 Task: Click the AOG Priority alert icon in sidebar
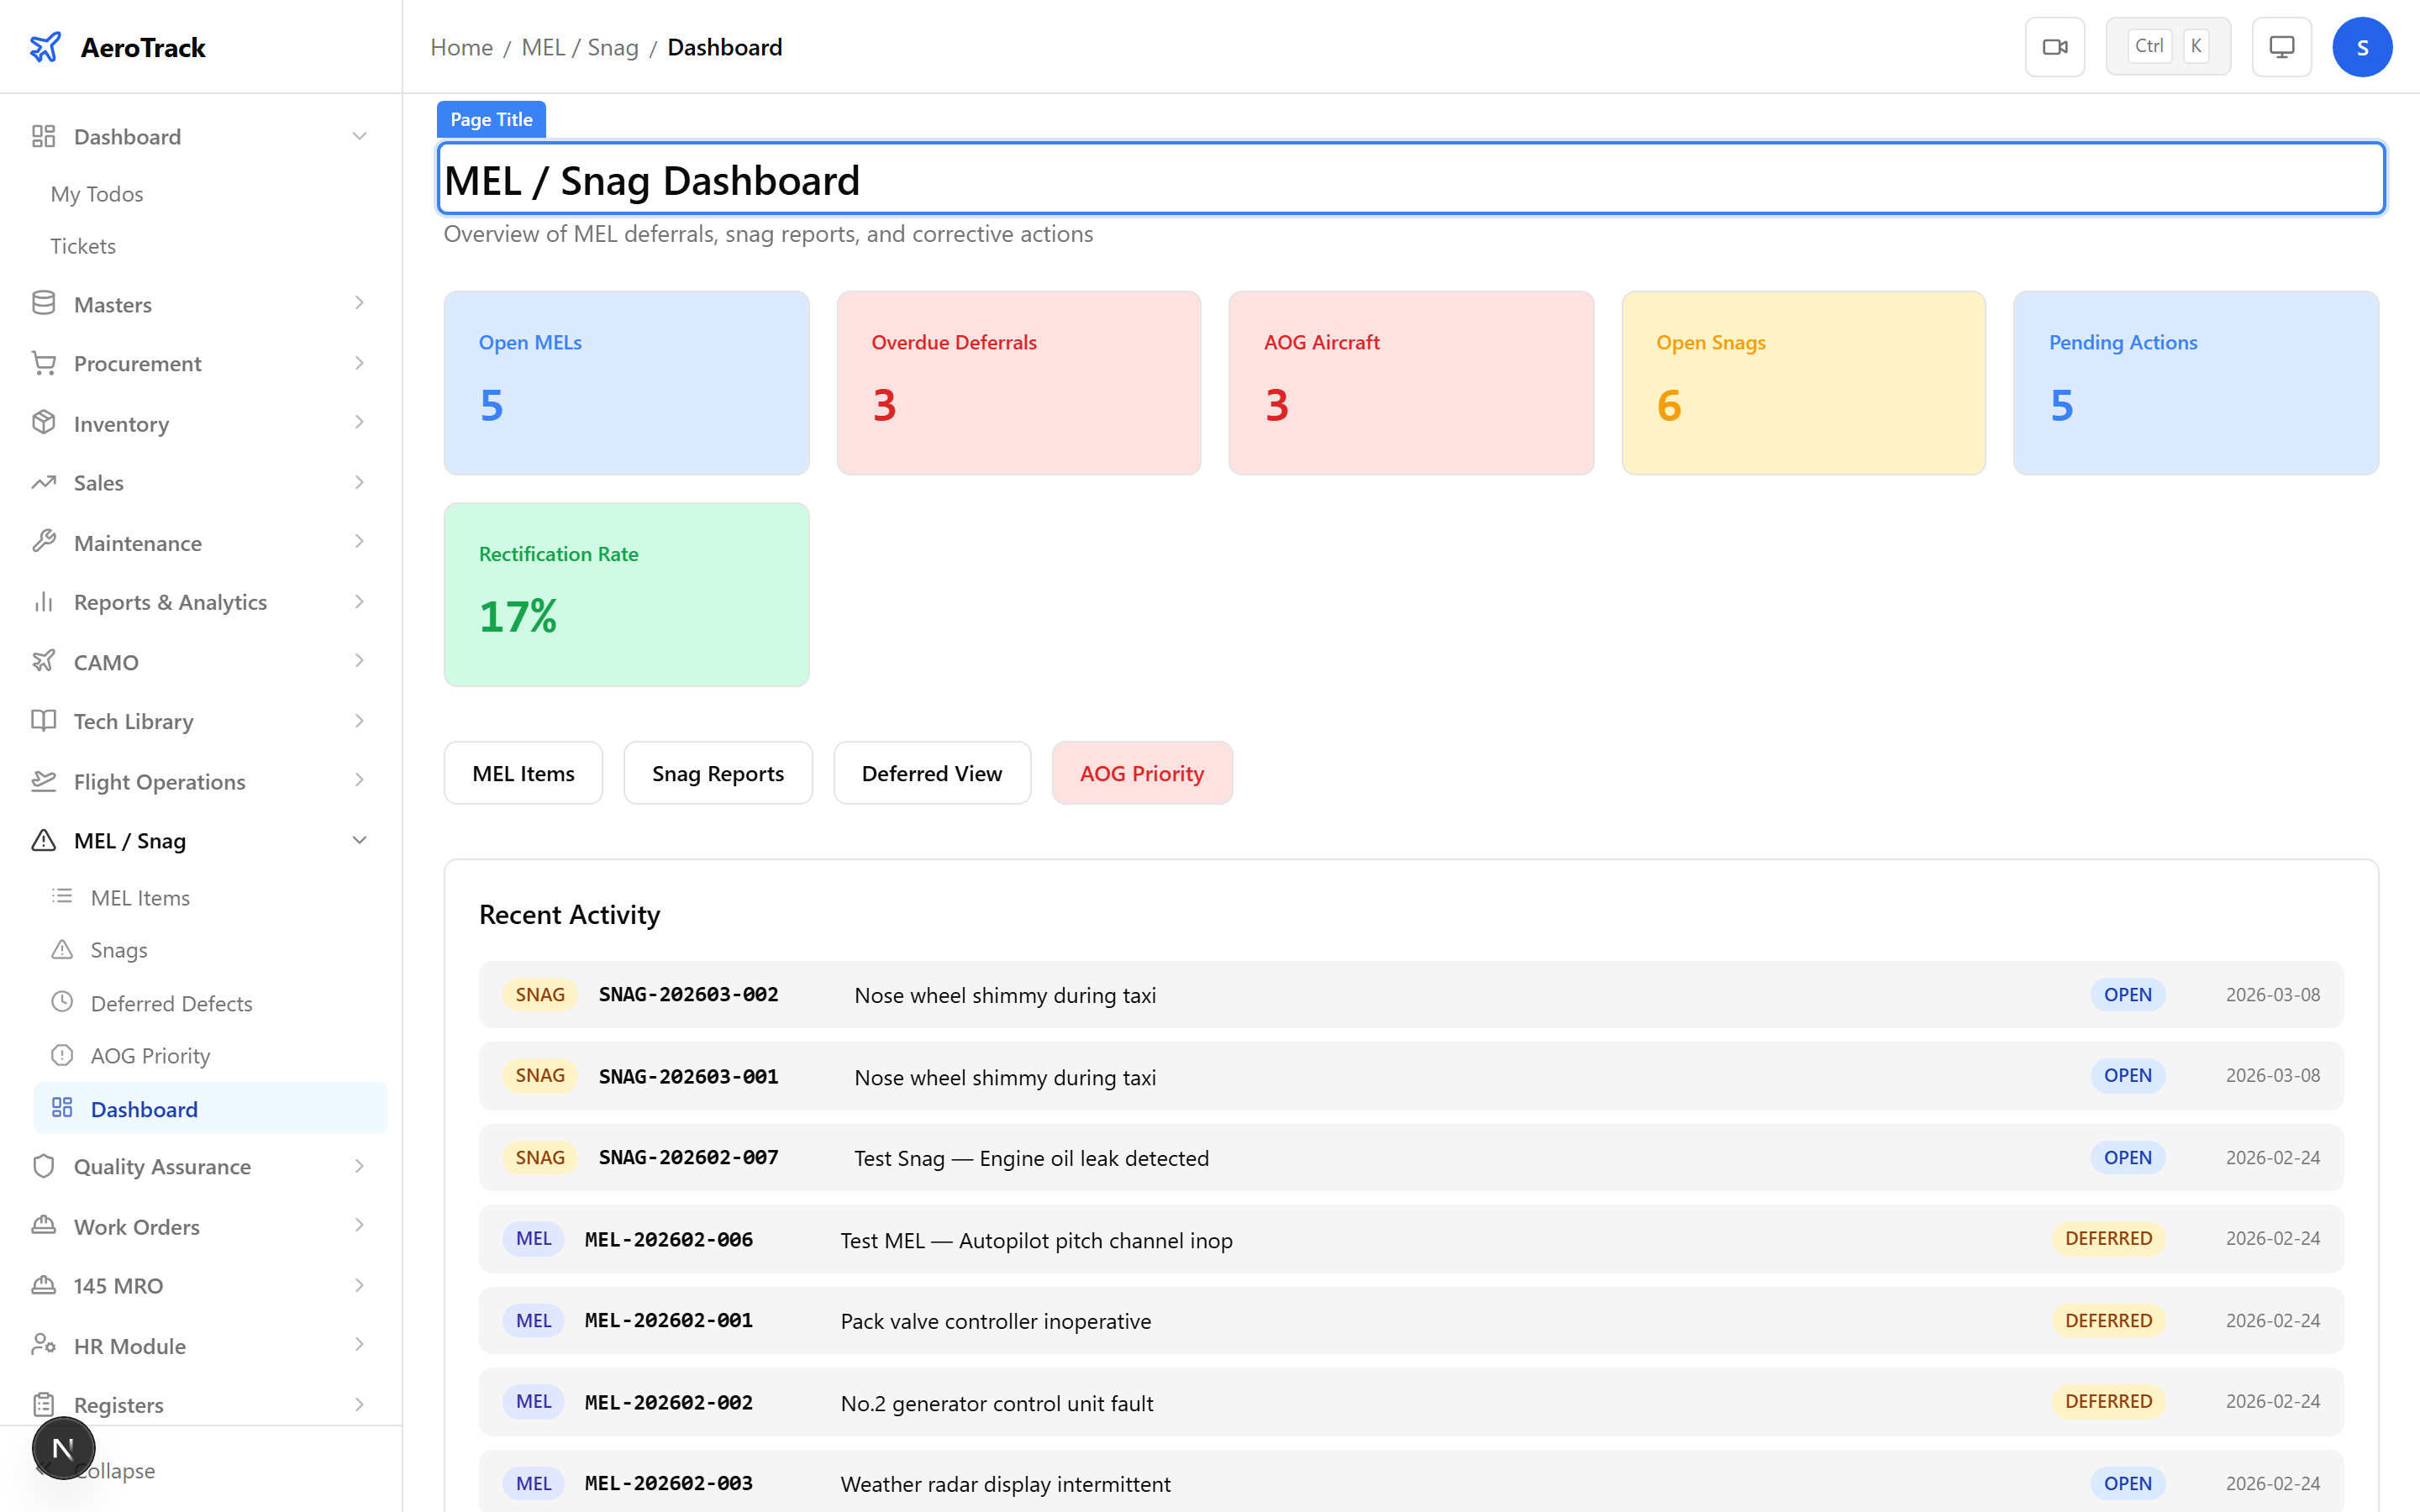63,1055
